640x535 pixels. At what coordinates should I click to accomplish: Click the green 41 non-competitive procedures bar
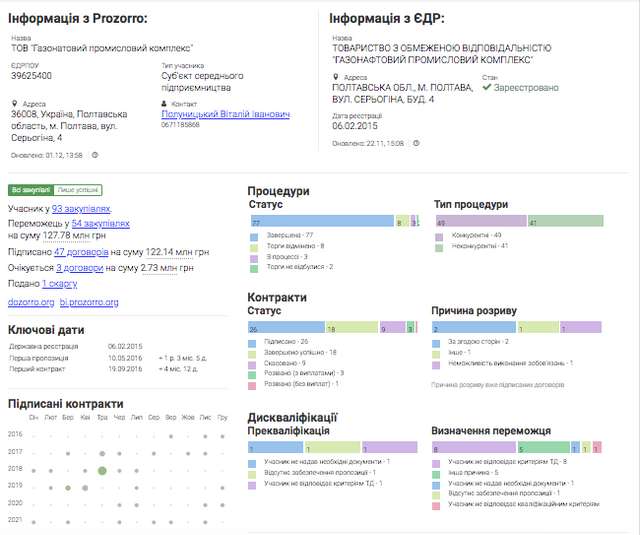[565, 221]
